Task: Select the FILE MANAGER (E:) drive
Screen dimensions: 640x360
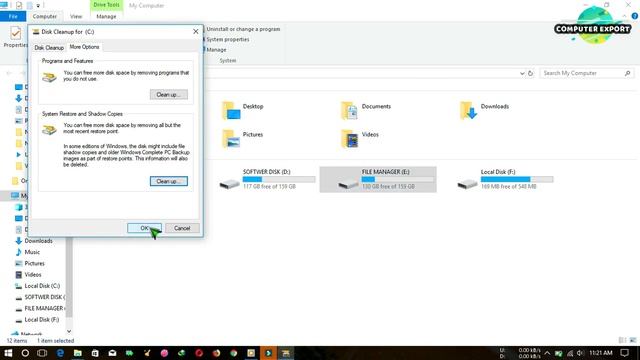Action: [x=378, y=179]
